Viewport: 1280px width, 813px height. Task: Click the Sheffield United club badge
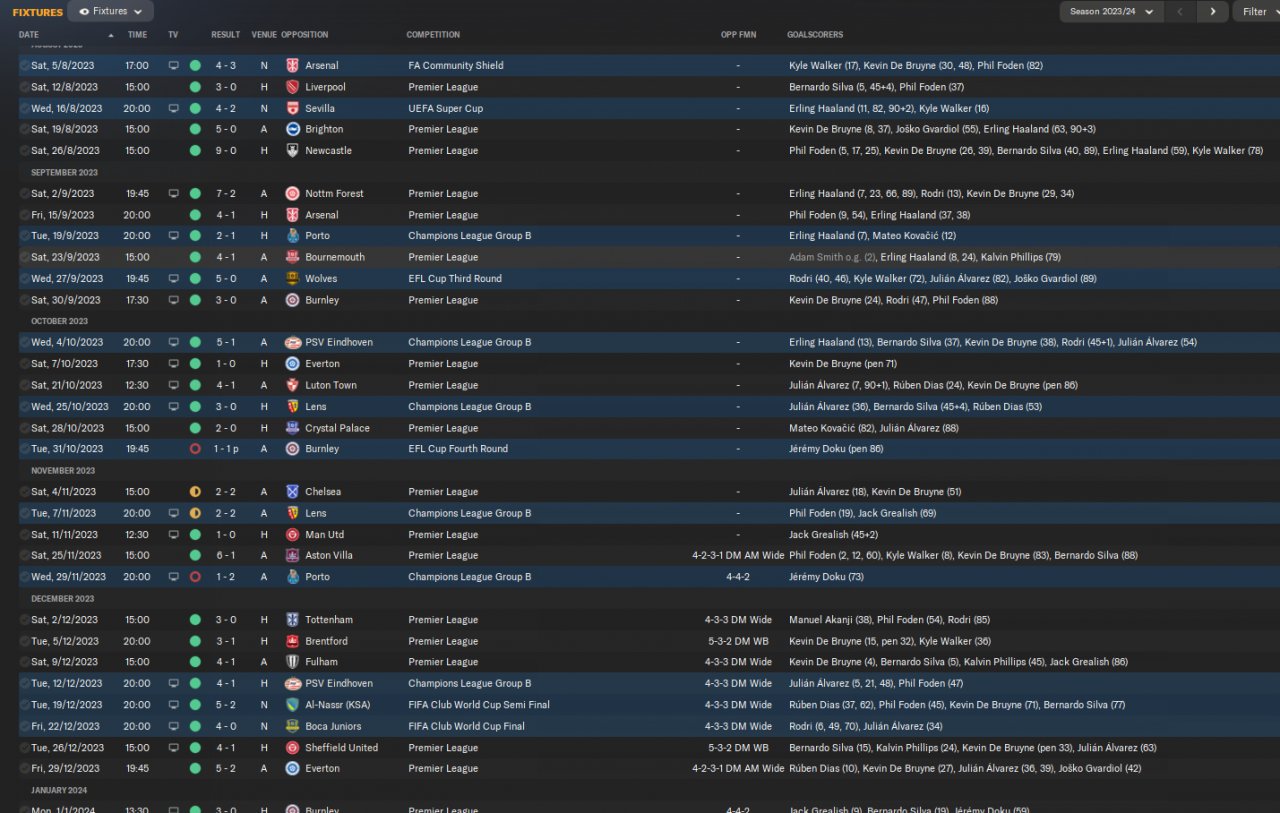[293, 748]
